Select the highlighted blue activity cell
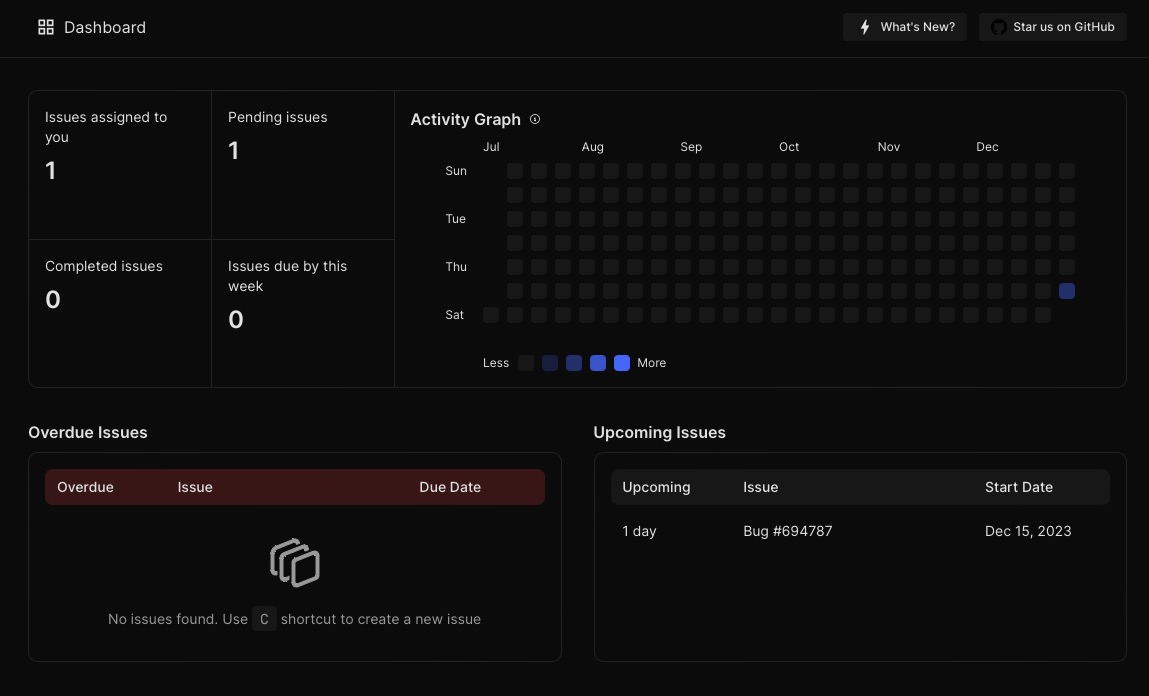This screenshot has height=696, width=1149. pos(1067,291)
